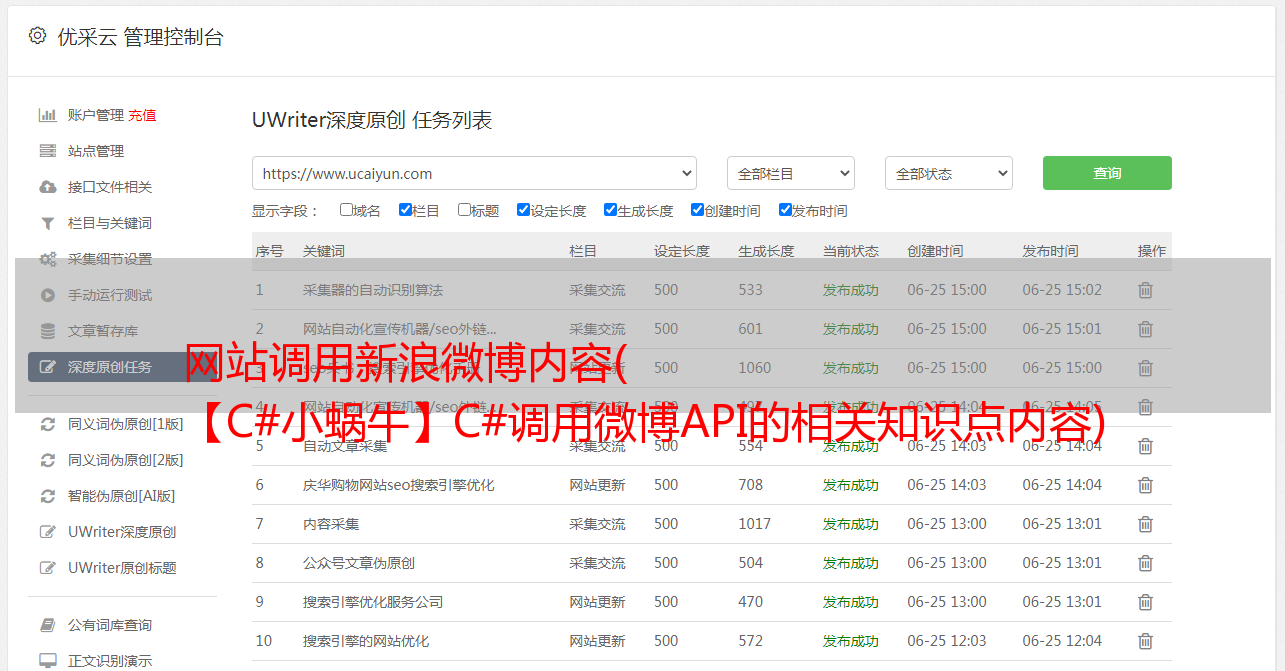The height and width of the screenshot is (671, 1285).
Task: Toggle the 发布时间 field checkbox
Action: (785, 210)
